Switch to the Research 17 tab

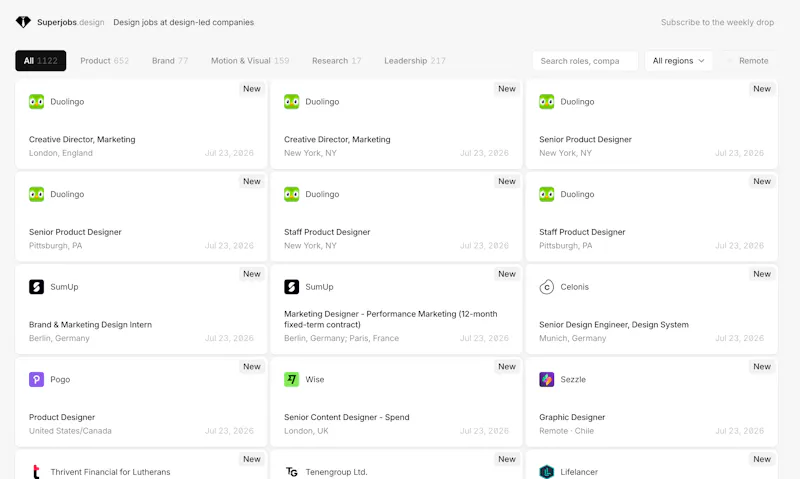tap(337, 61)
